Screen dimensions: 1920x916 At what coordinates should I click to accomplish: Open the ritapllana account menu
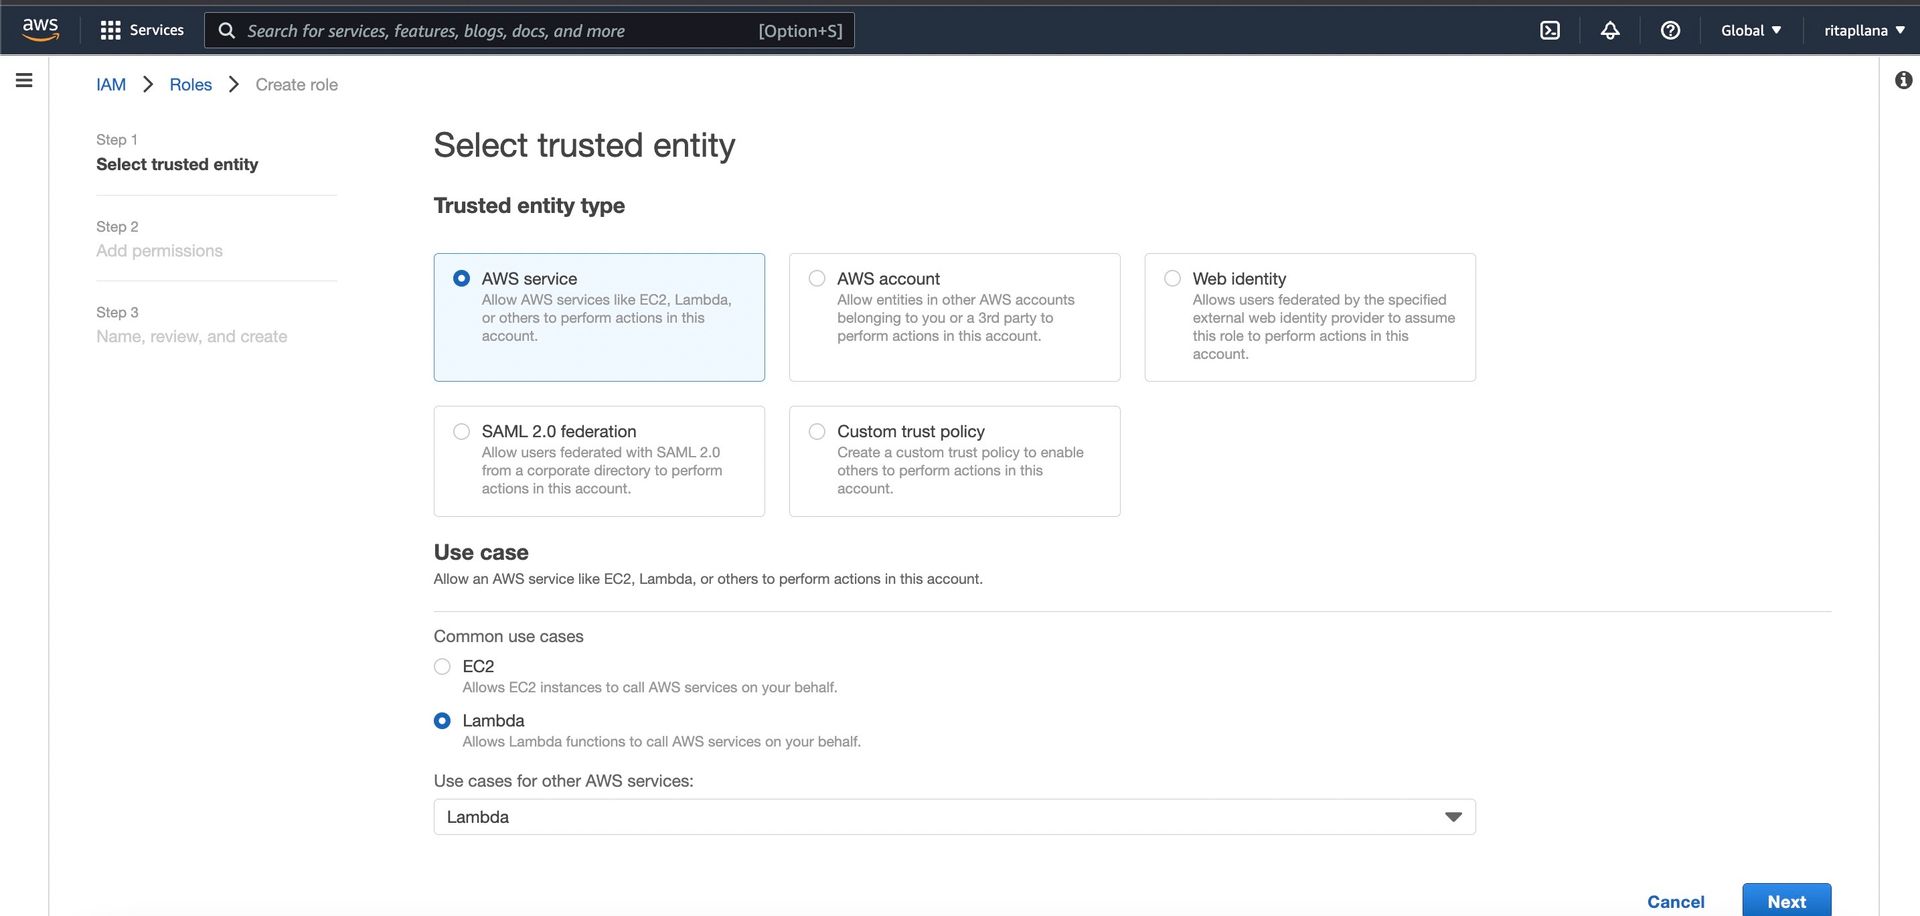click(1864, 30)
